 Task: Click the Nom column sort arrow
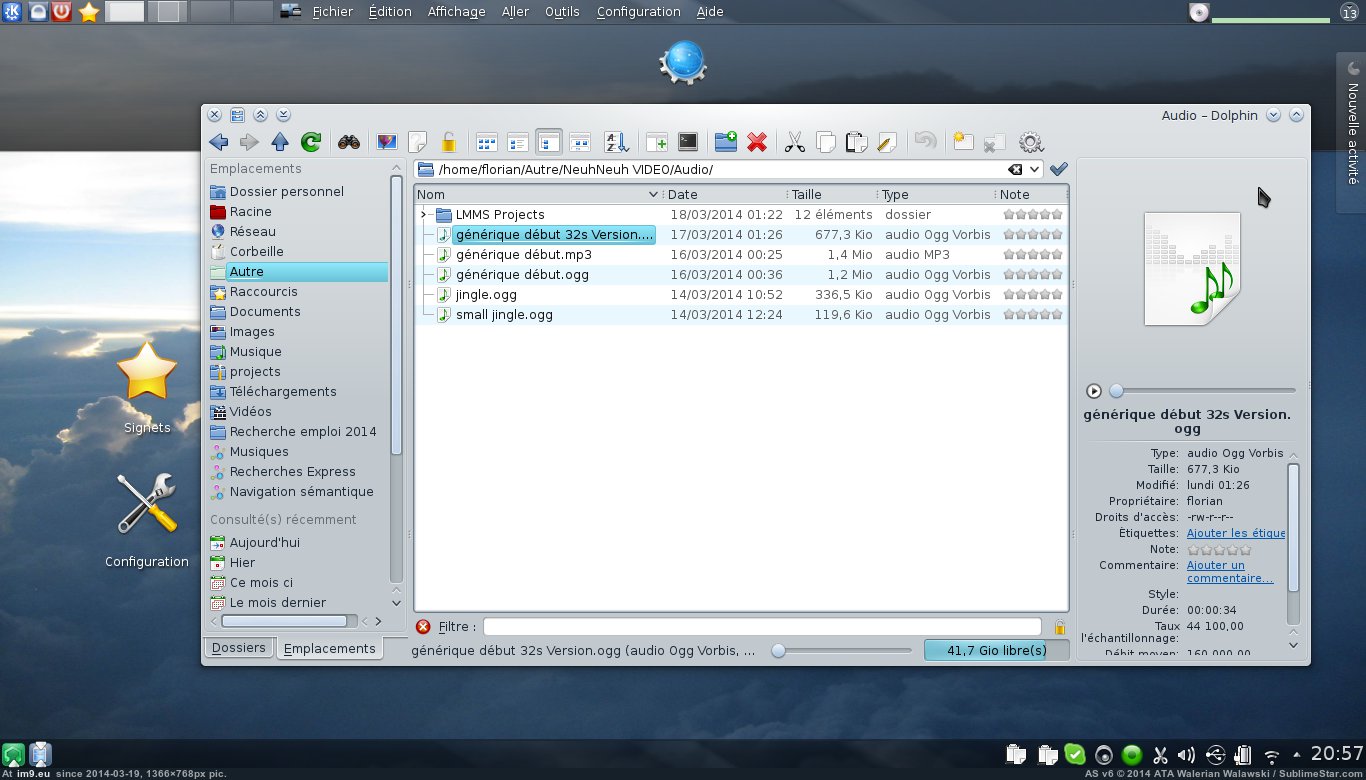click(653, 195)
